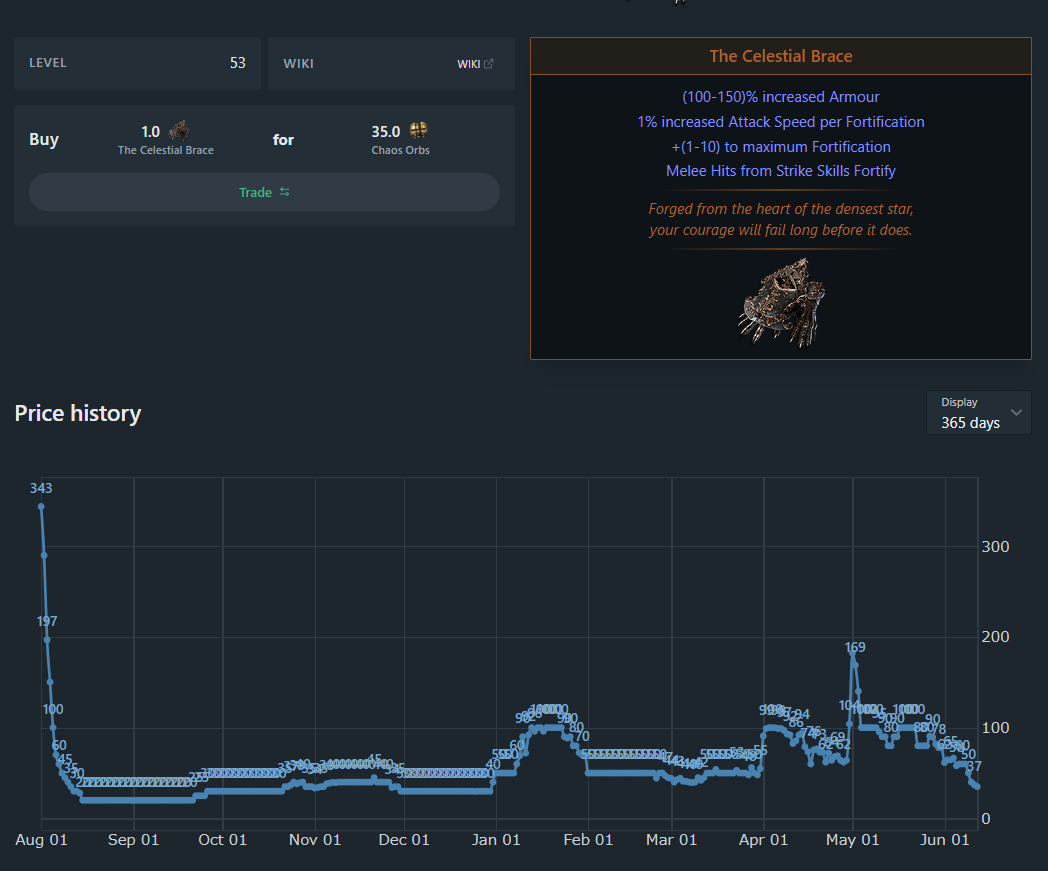
Task: Click the Celestial Brace gauntlets artwork
Action: coord(781,303)
